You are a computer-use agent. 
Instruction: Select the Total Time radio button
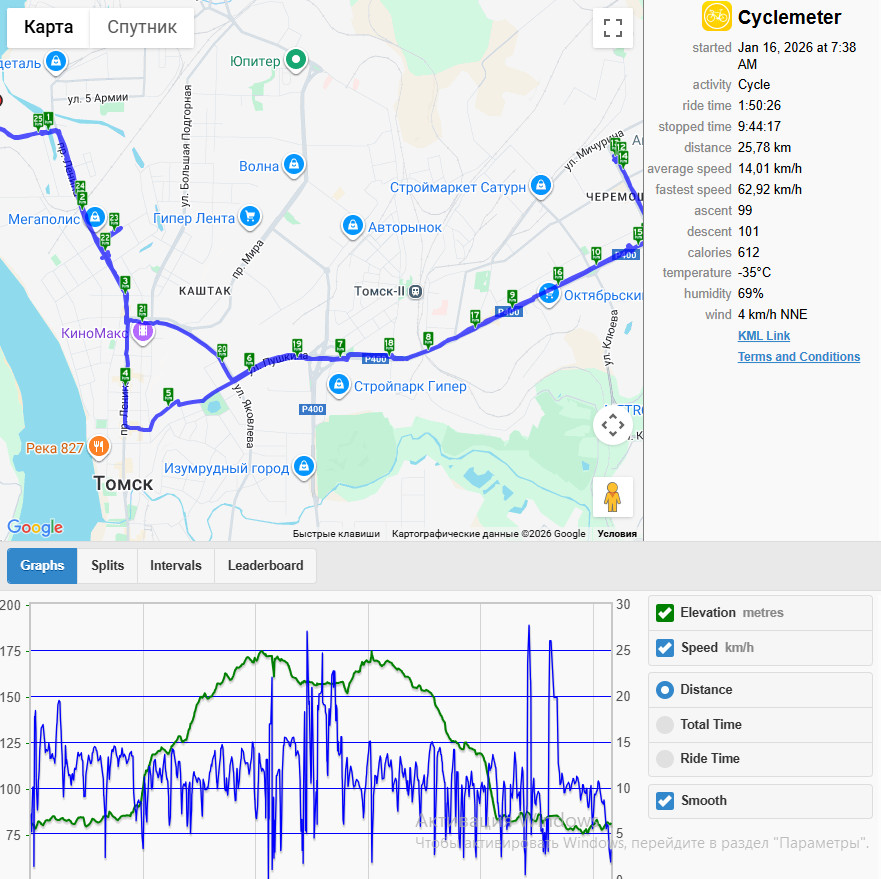click(665, 724)
